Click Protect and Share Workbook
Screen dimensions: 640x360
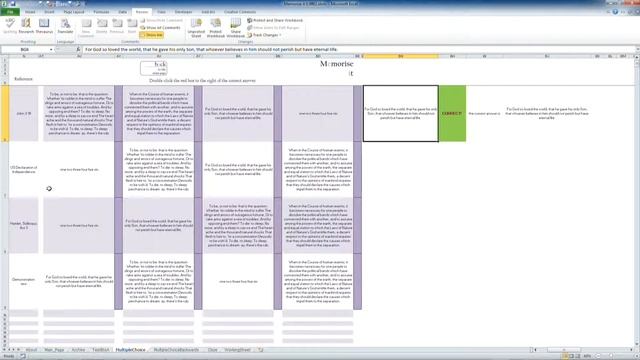[275, 20]
